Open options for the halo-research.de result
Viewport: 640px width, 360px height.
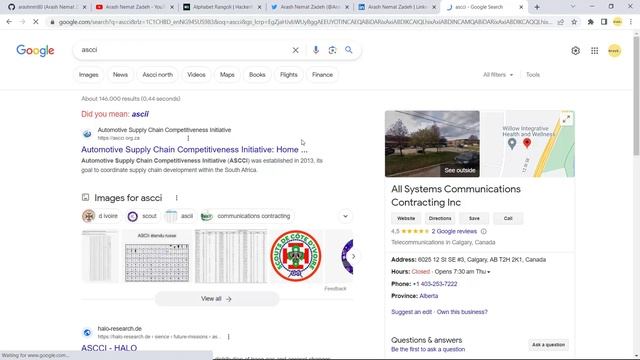click(229, 337)
